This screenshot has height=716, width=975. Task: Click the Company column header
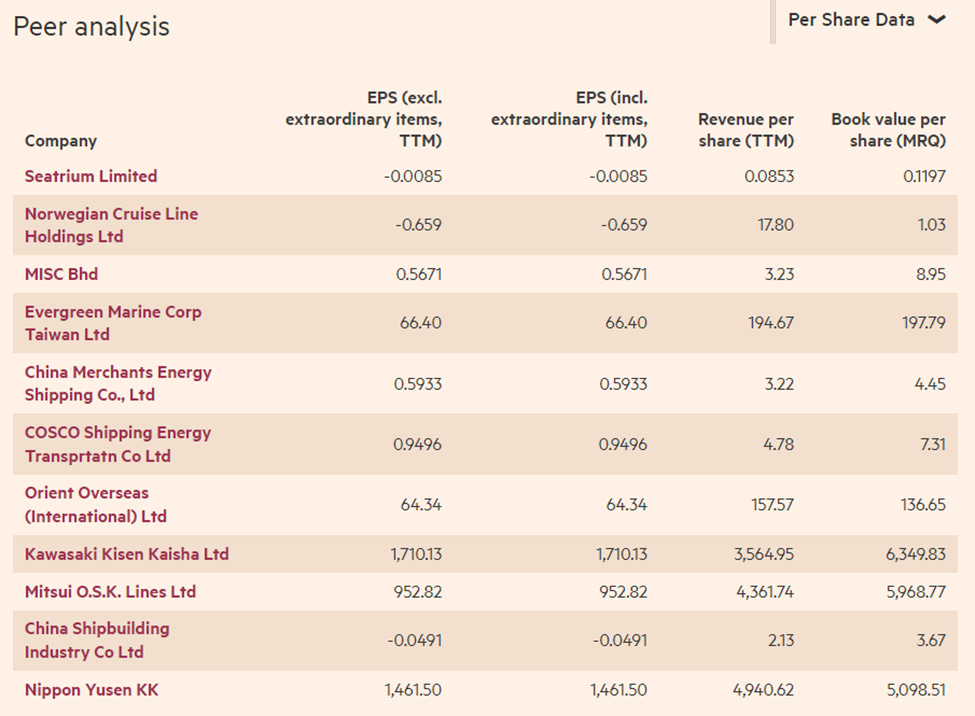(61, 141)
